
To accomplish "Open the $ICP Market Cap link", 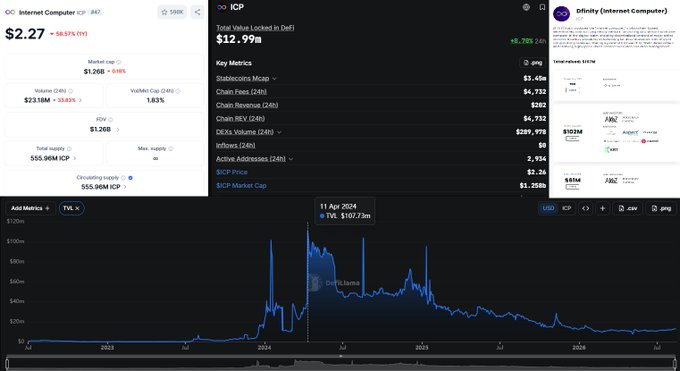I will (x=241, y=186).
